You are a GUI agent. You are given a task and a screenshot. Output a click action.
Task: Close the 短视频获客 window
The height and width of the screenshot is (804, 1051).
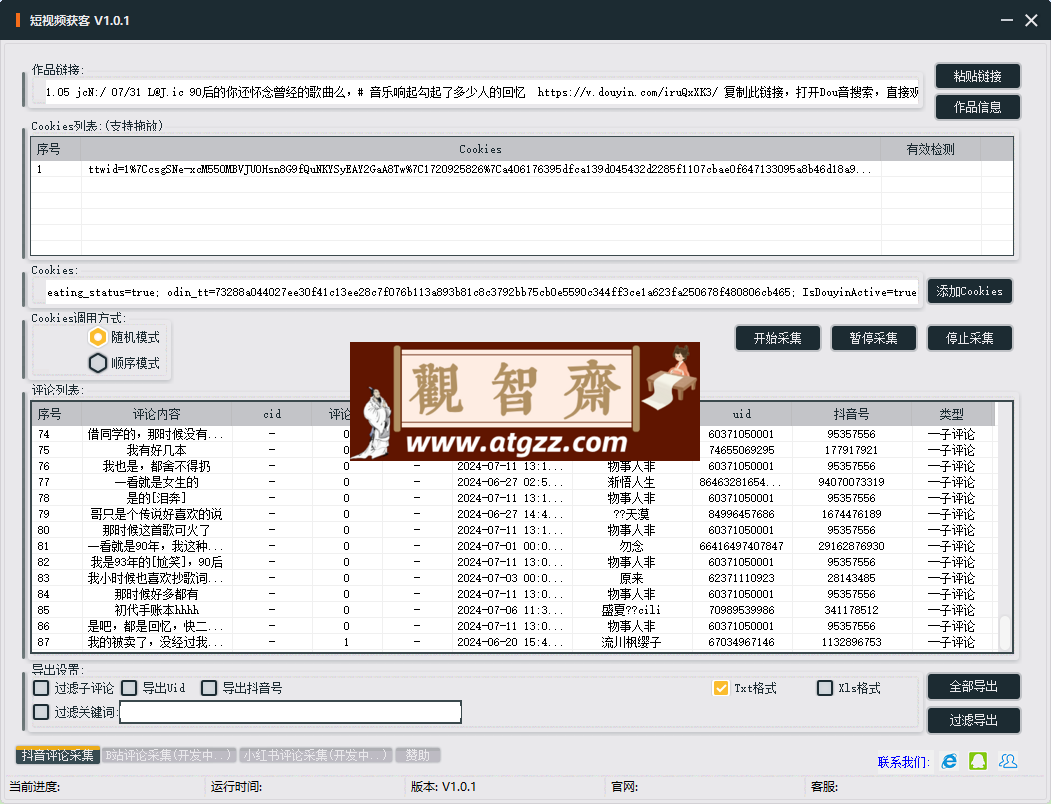click(1032, 20)
